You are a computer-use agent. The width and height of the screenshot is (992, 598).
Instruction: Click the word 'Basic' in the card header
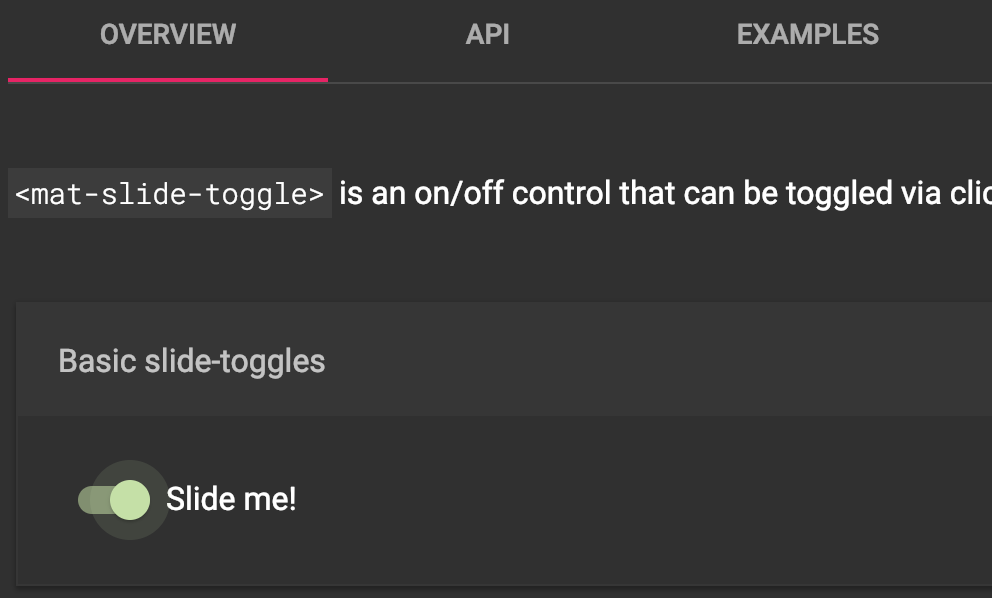coord(97,361)
